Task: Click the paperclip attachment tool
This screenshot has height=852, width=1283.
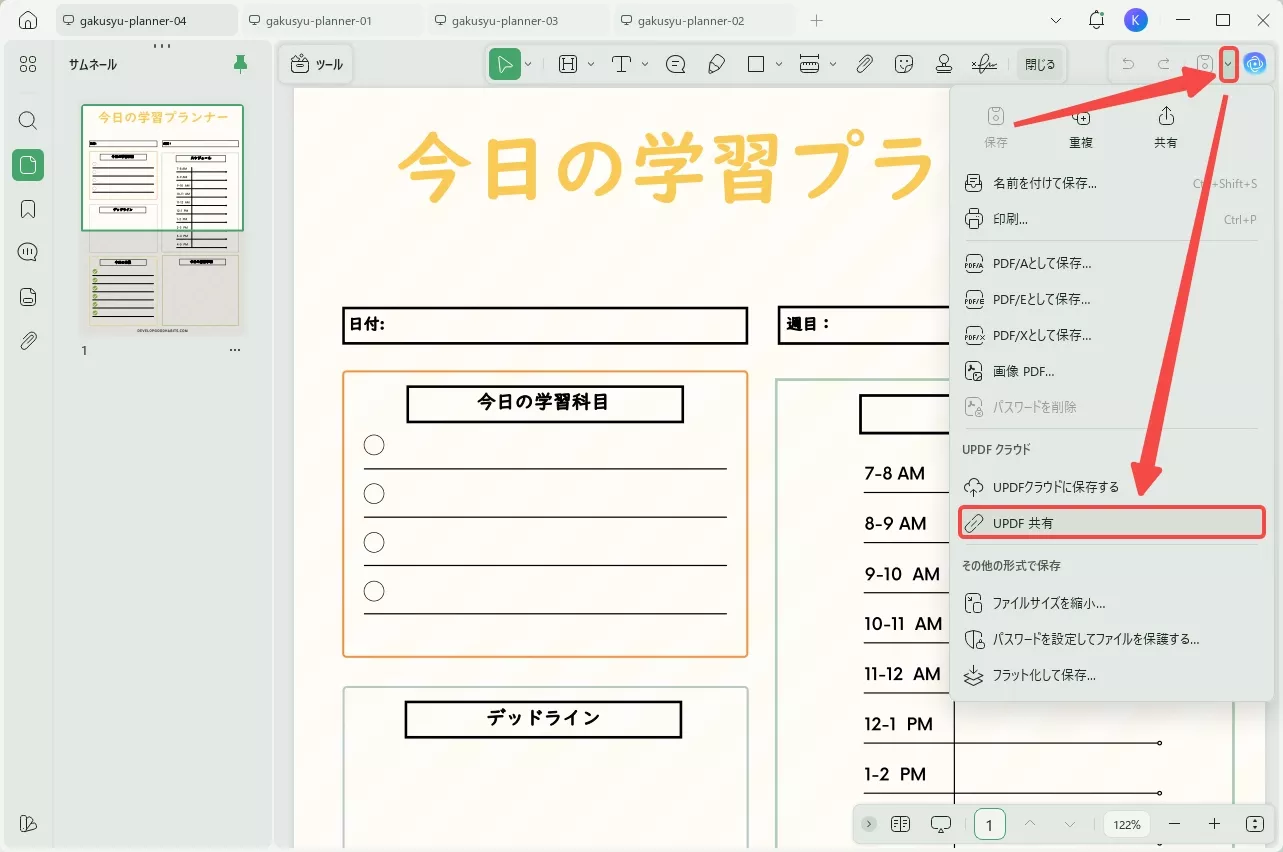Action: tap(864, 63)
